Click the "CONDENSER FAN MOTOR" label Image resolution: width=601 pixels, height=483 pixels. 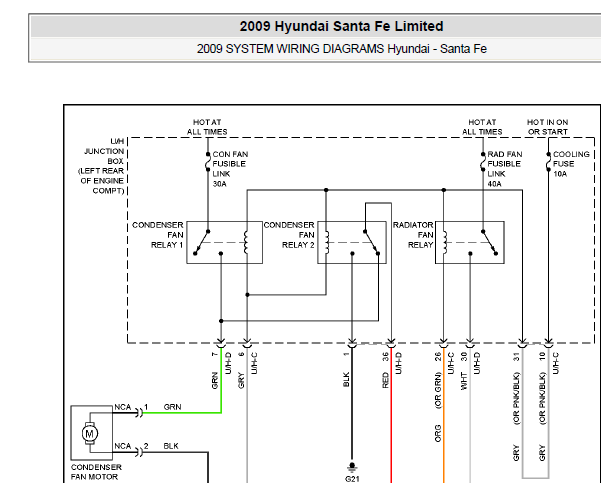96,472
